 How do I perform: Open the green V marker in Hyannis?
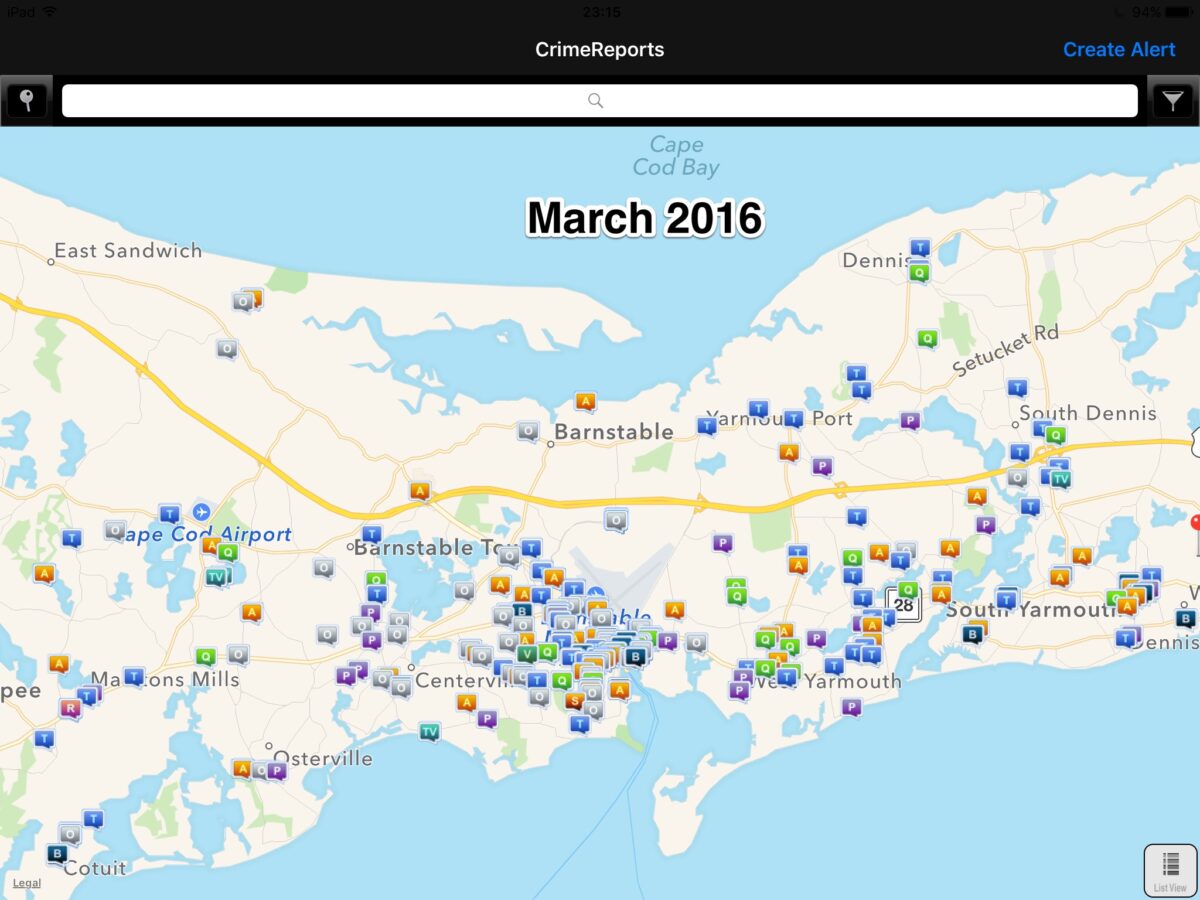527,654
